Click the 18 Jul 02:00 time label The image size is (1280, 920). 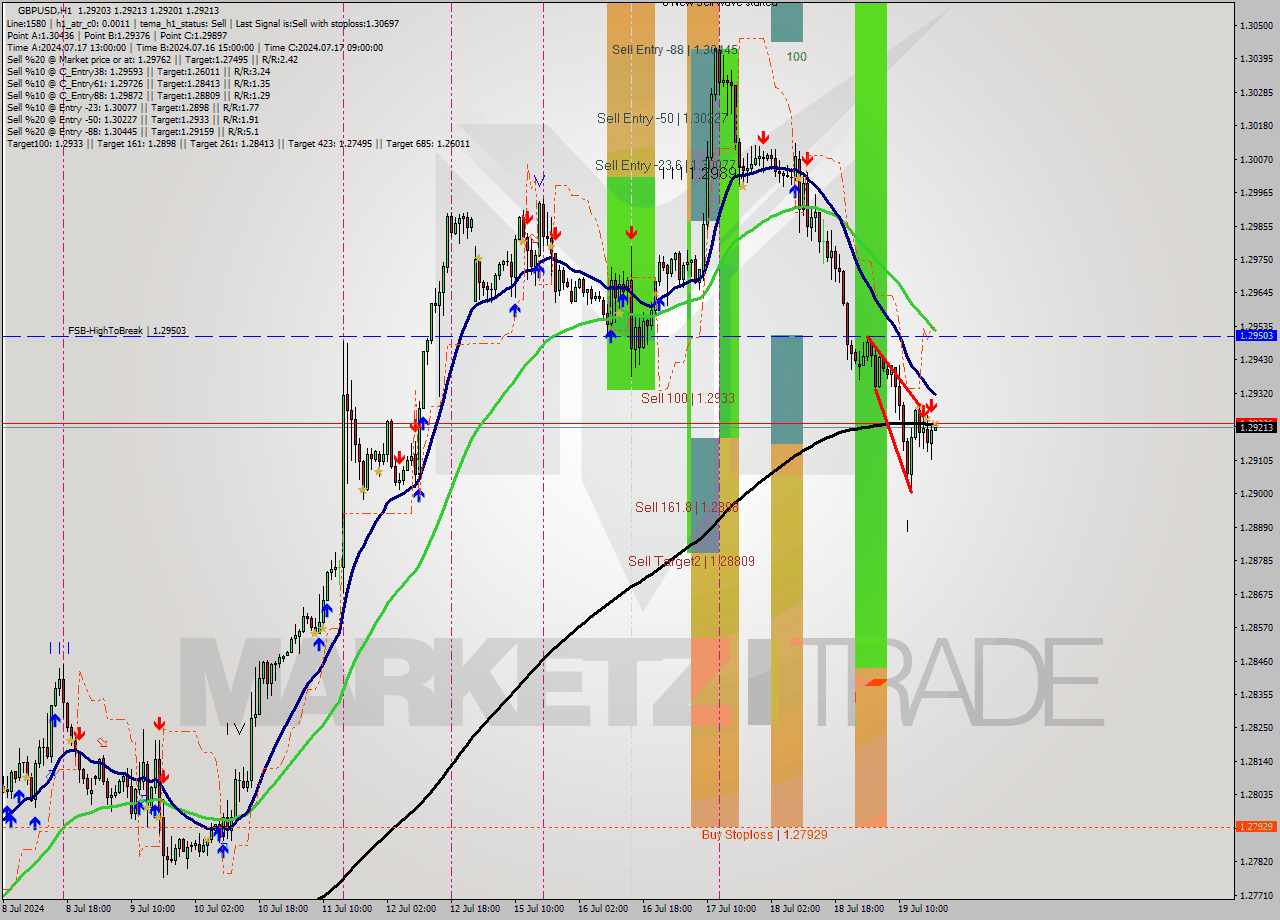pos(796,909)
